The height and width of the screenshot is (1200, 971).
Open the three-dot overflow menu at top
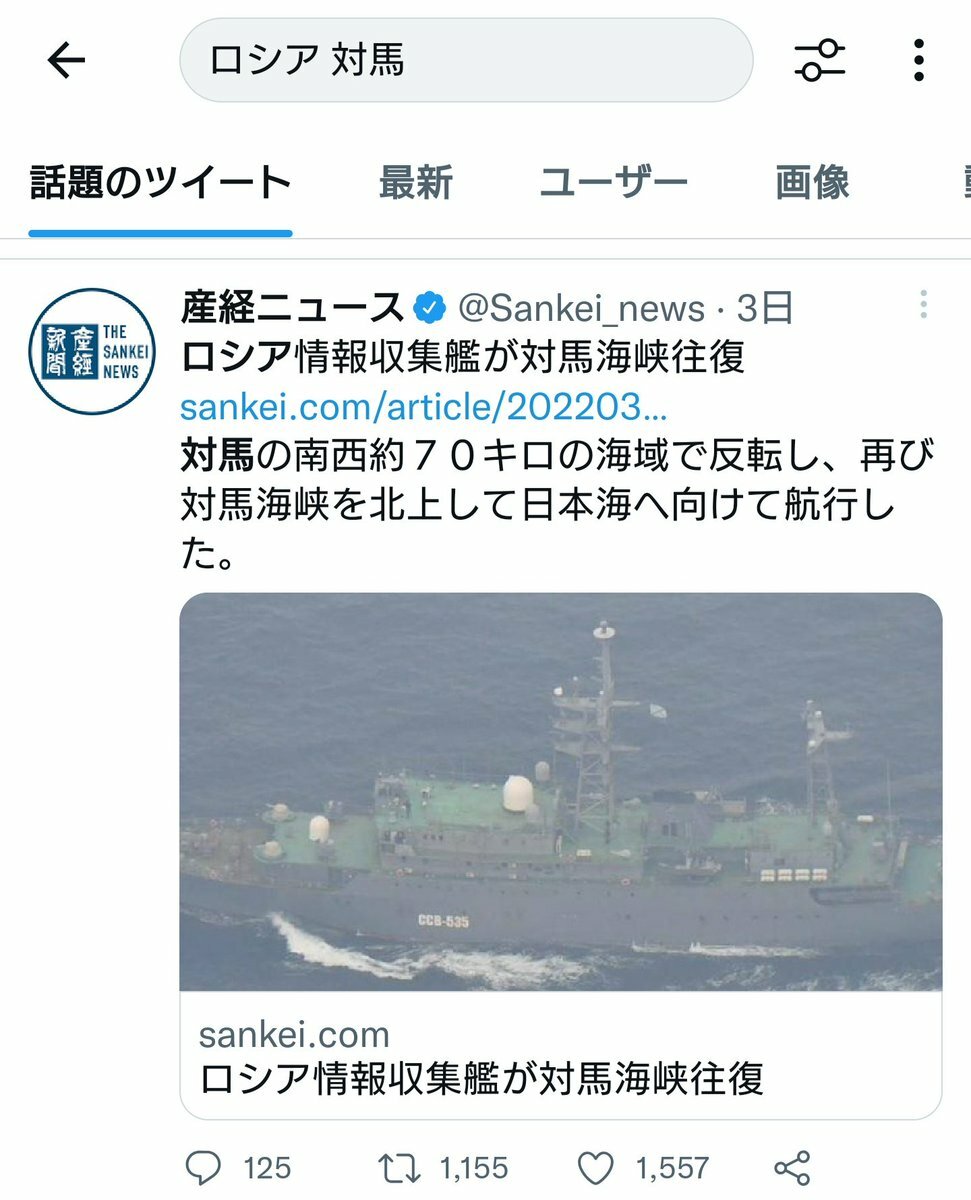(x=919, y=61)
